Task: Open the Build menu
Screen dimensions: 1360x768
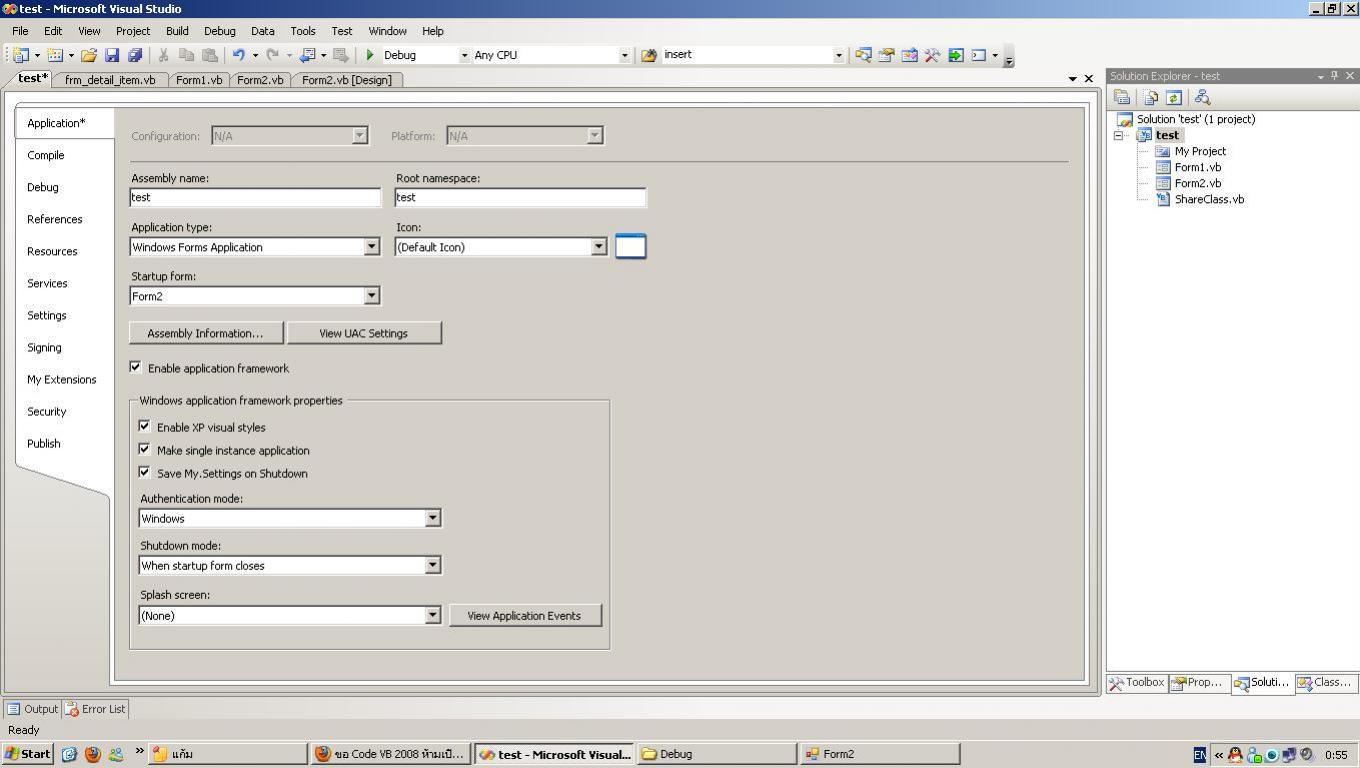Action: click(x=177, y=31)
